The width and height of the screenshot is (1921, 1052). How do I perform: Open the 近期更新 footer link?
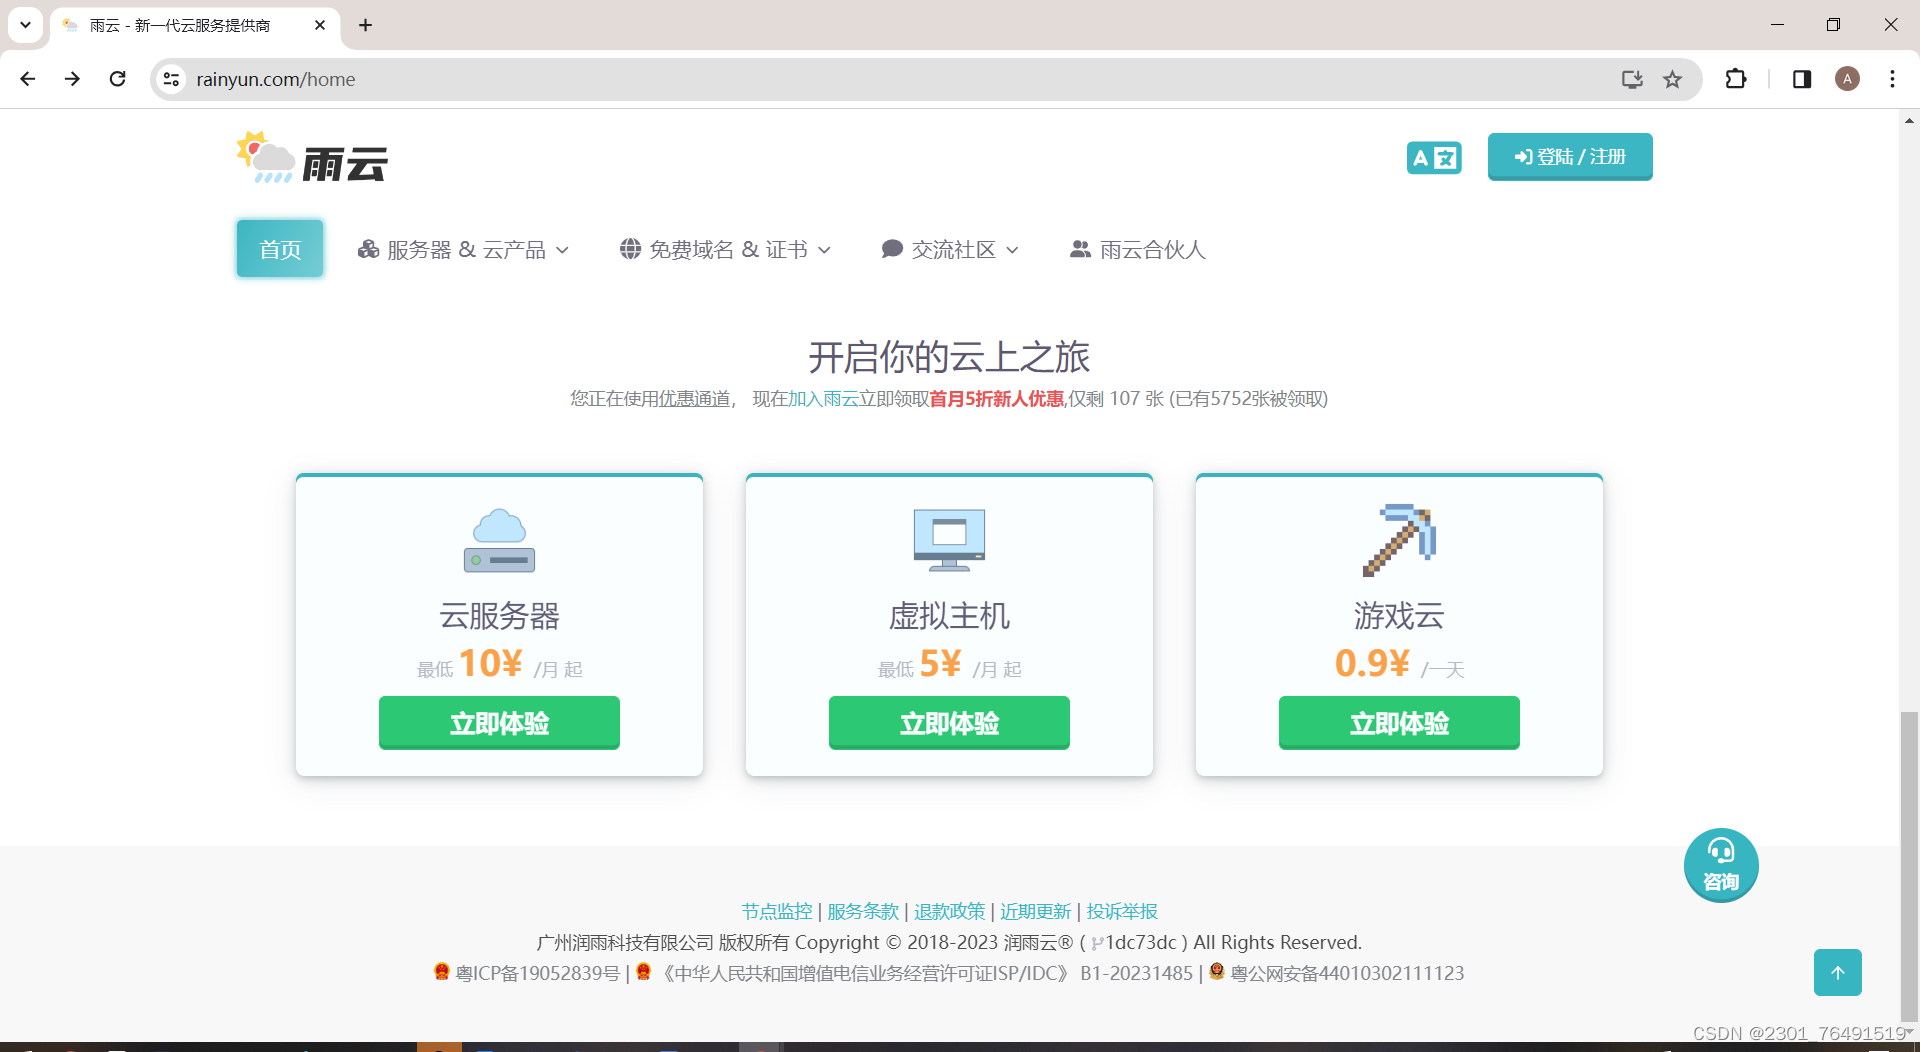pos(1036,912)
